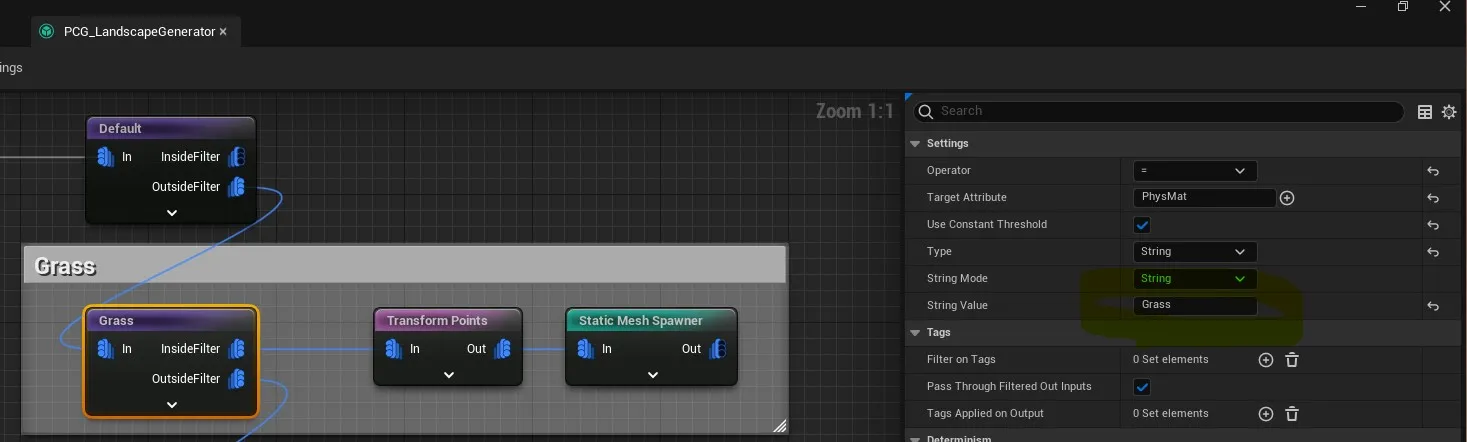This screenshot has width=1467, height=442.
Task: Open the property matrix table view icon
Action: tap(1425, 112)
